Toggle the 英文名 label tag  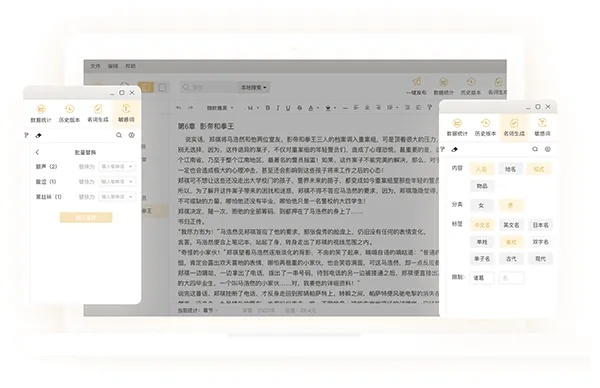click(x=511, y=225)
